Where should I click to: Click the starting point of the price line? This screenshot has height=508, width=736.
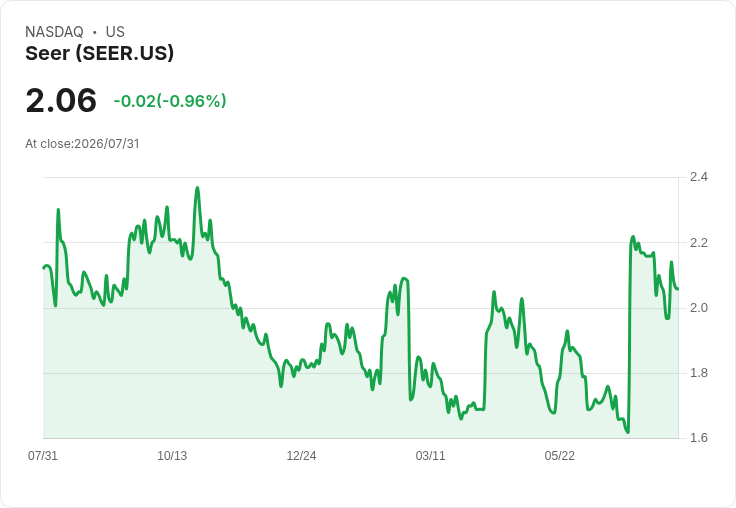coord(44,268)
